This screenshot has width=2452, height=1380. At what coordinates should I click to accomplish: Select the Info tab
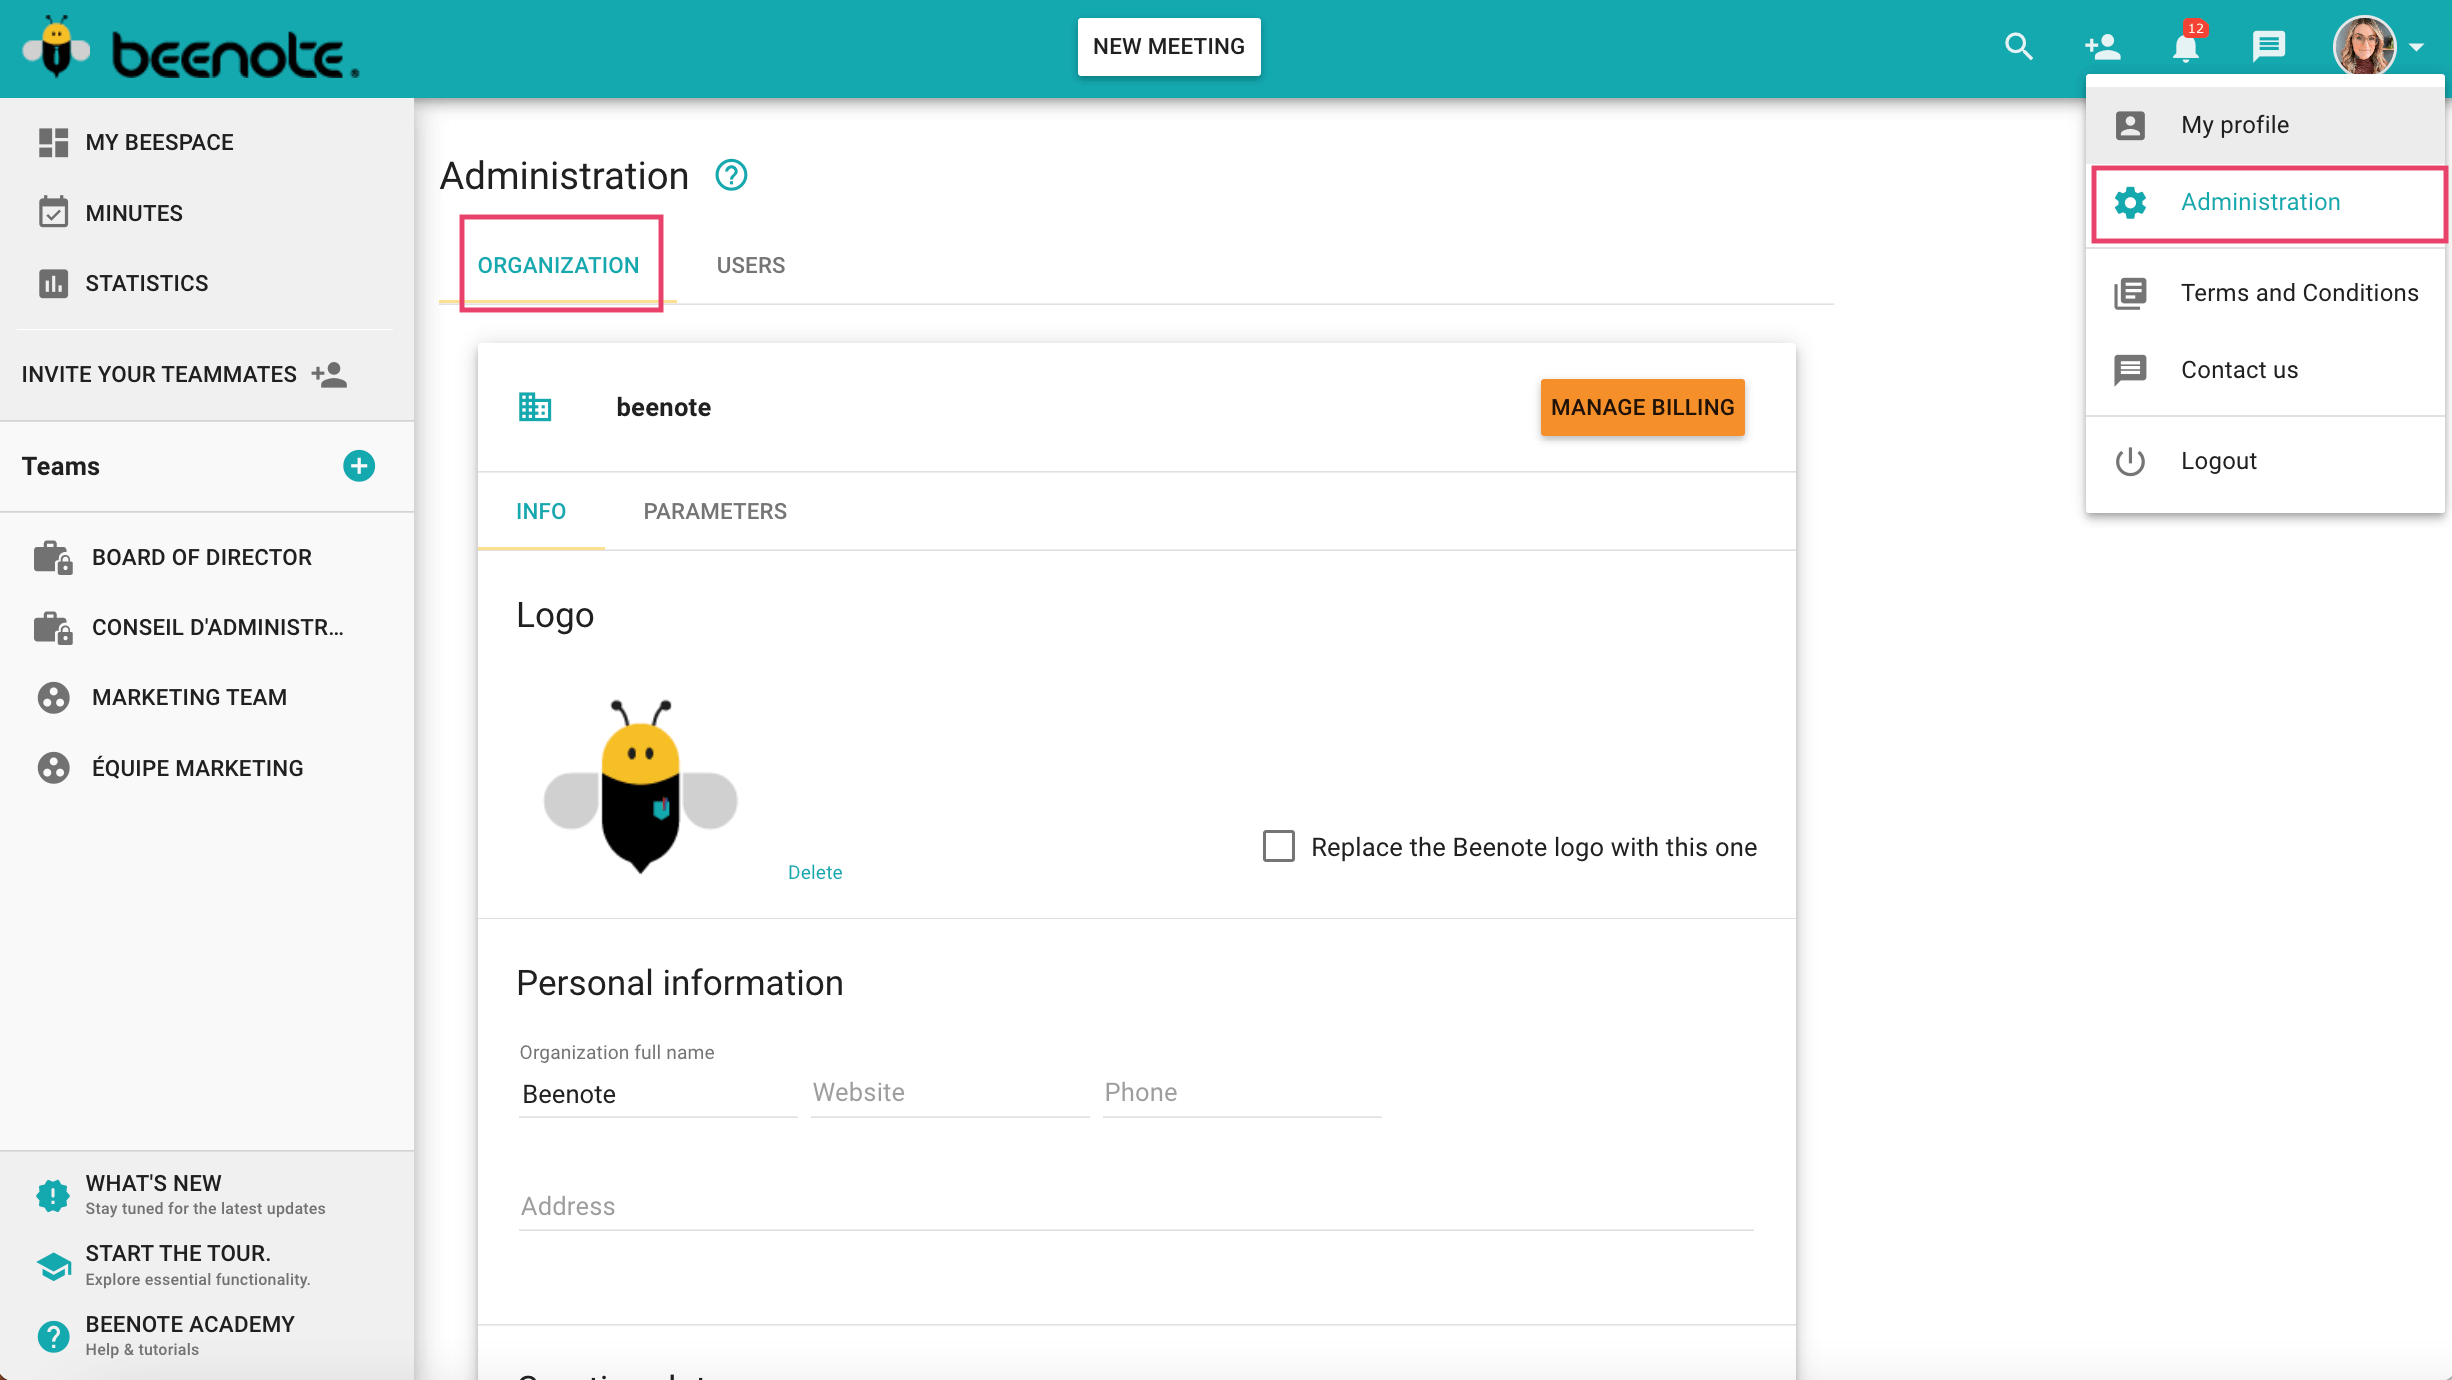pos(541,511)
